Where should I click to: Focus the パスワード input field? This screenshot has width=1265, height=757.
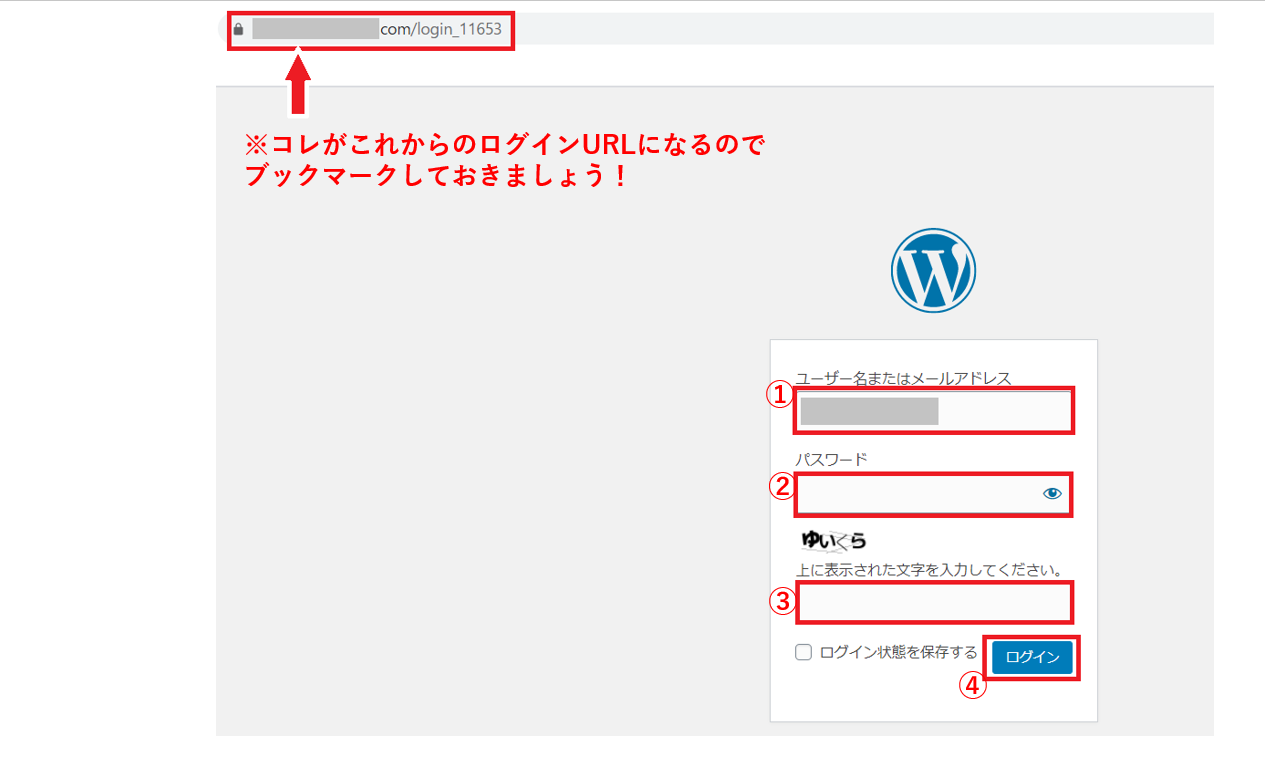(x=934, y=494)
